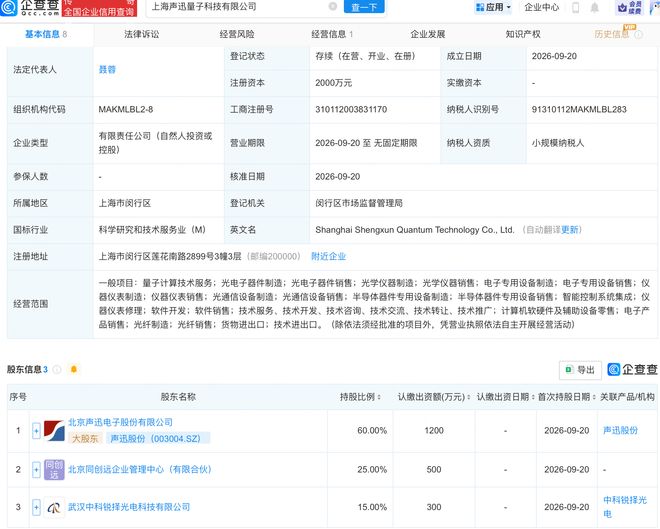
Task: Click the 全国企业信用查询 red banner
Action: 99,8
